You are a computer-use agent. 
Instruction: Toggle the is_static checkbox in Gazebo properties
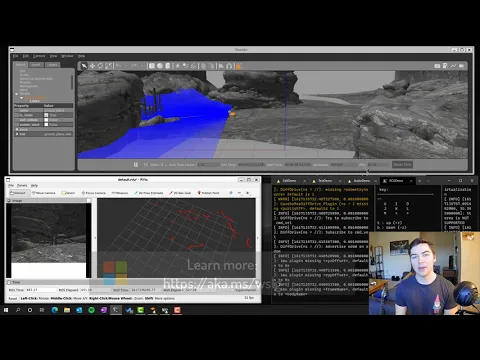[46, 115]
